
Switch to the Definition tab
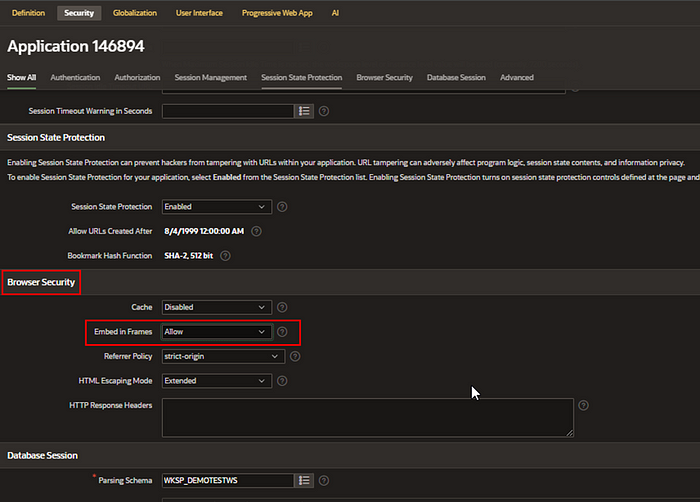29,13
